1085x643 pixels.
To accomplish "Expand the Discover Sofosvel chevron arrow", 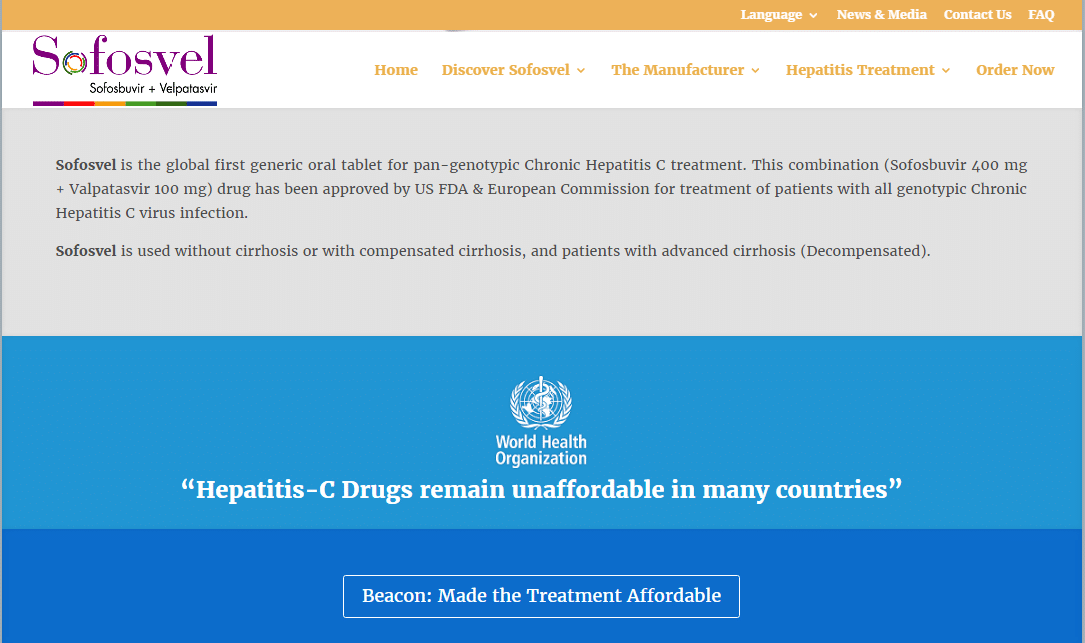I will tap(581, 71).
